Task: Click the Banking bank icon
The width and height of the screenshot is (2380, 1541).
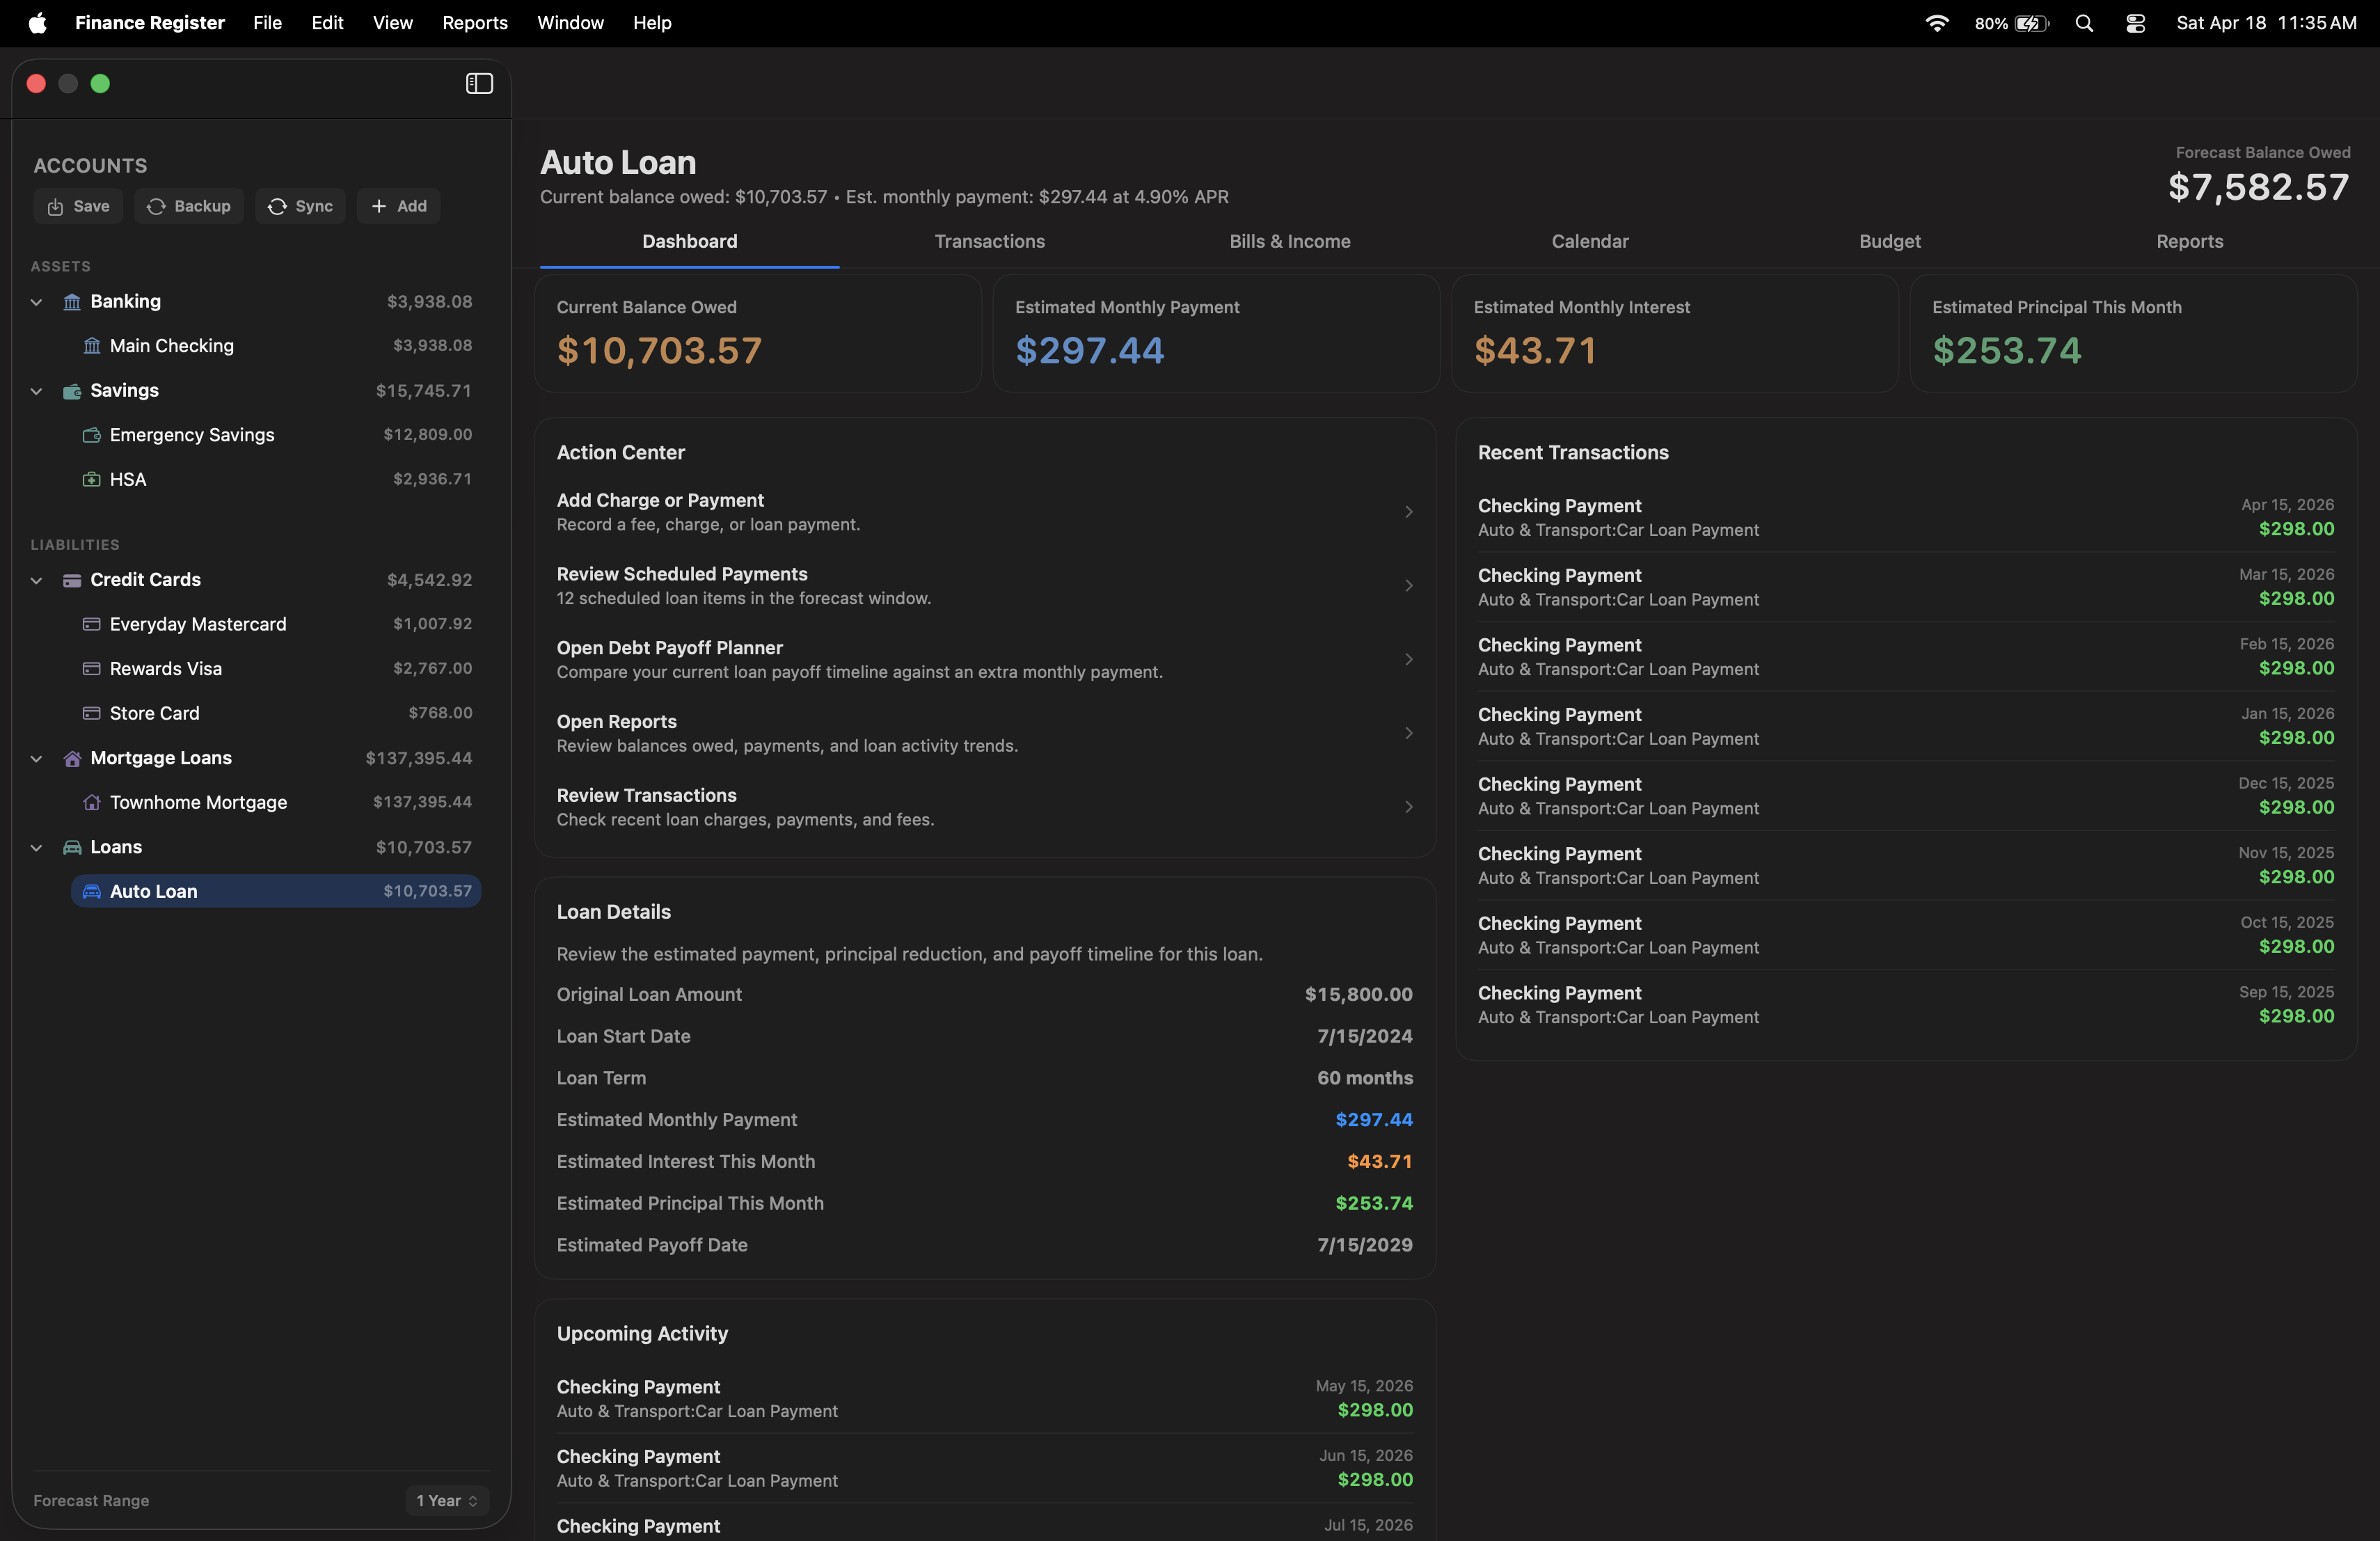Action: click(72, 302)
